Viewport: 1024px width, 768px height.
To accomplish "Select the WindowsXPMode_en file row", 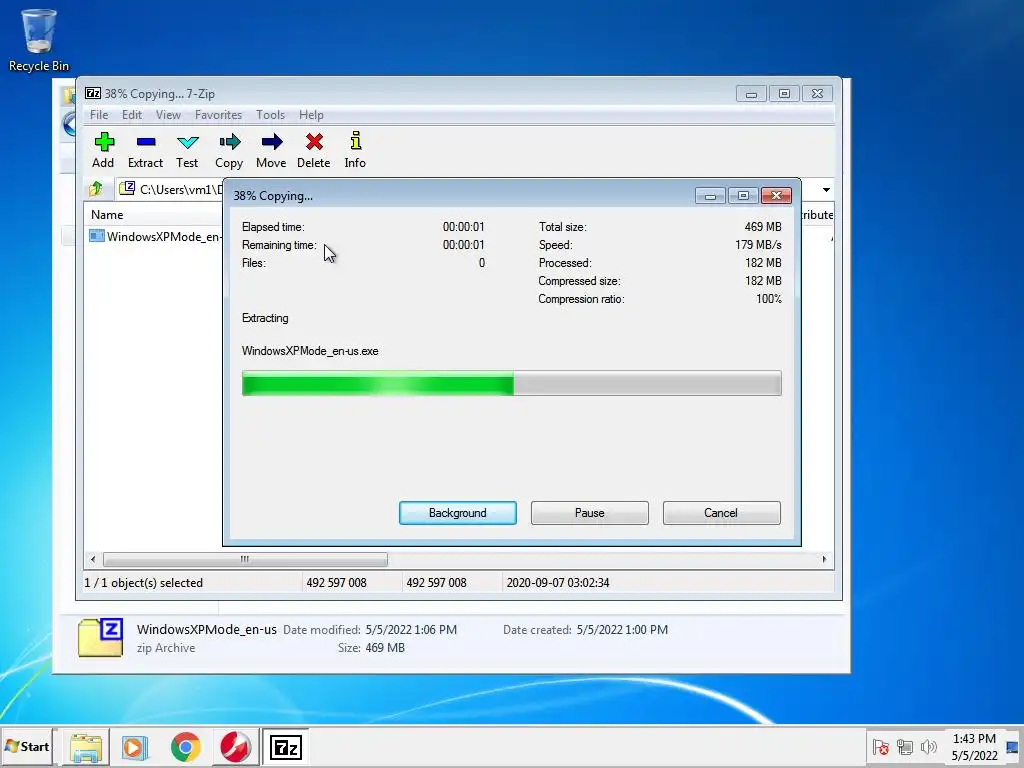I will pos(155,236).
